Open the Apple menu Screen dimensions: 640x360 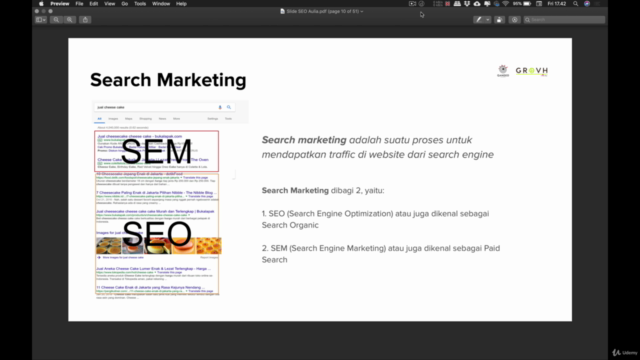pos(41,4)
